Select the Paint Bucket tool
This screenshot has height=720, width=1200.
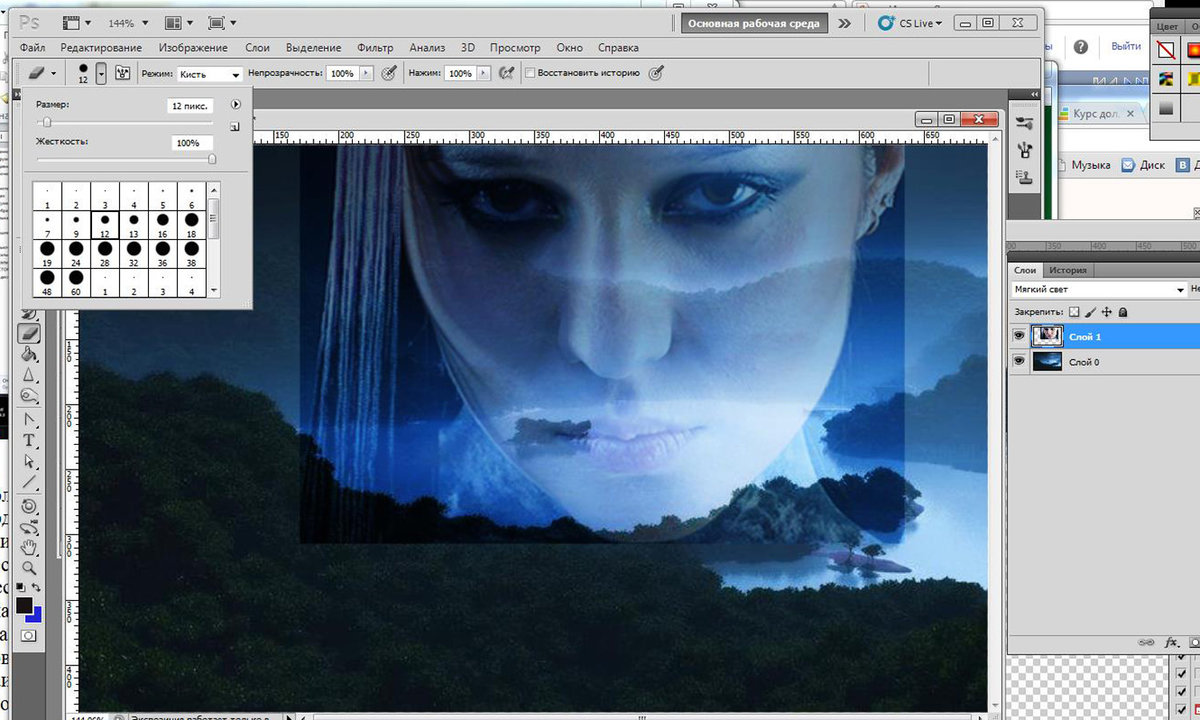coord(29,354)
